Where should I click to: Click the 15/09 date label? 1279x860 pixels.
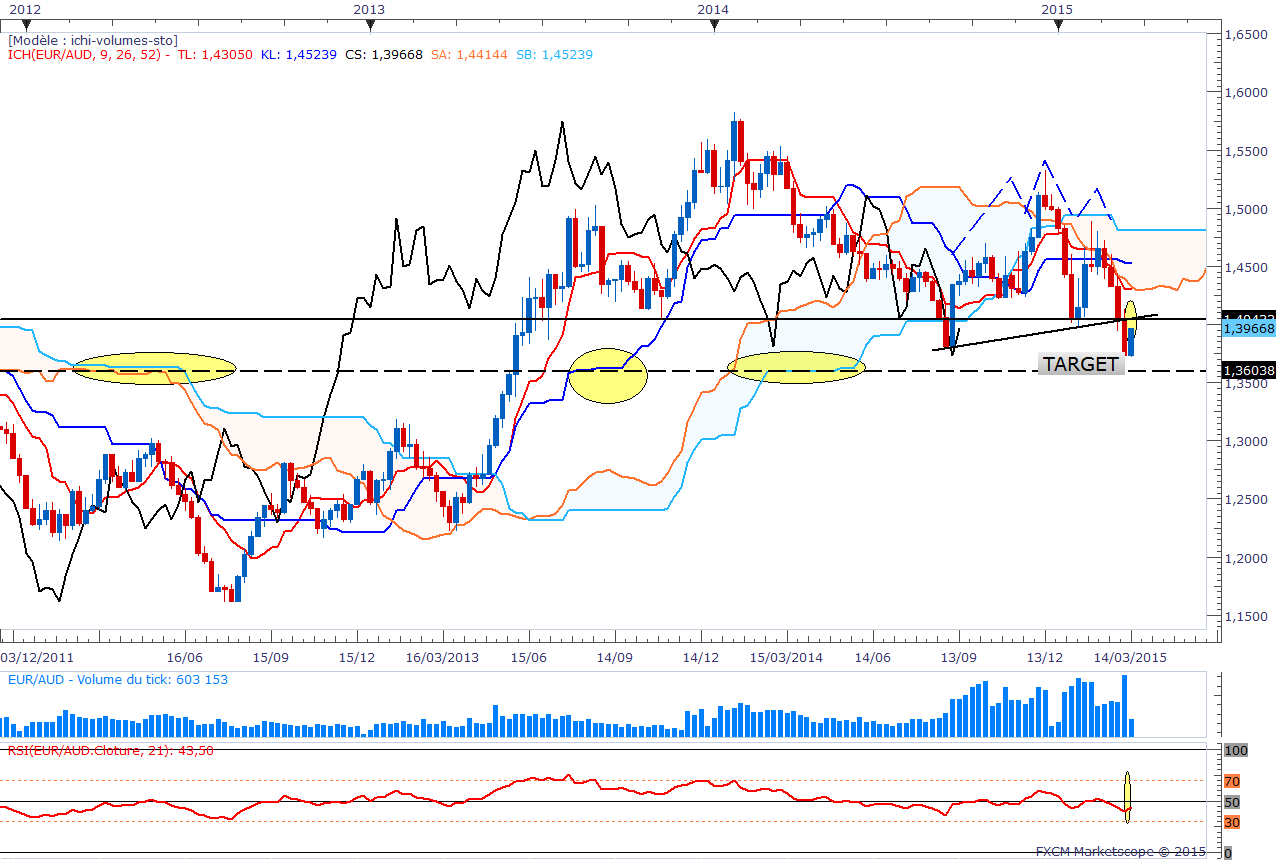pos(272,658)
